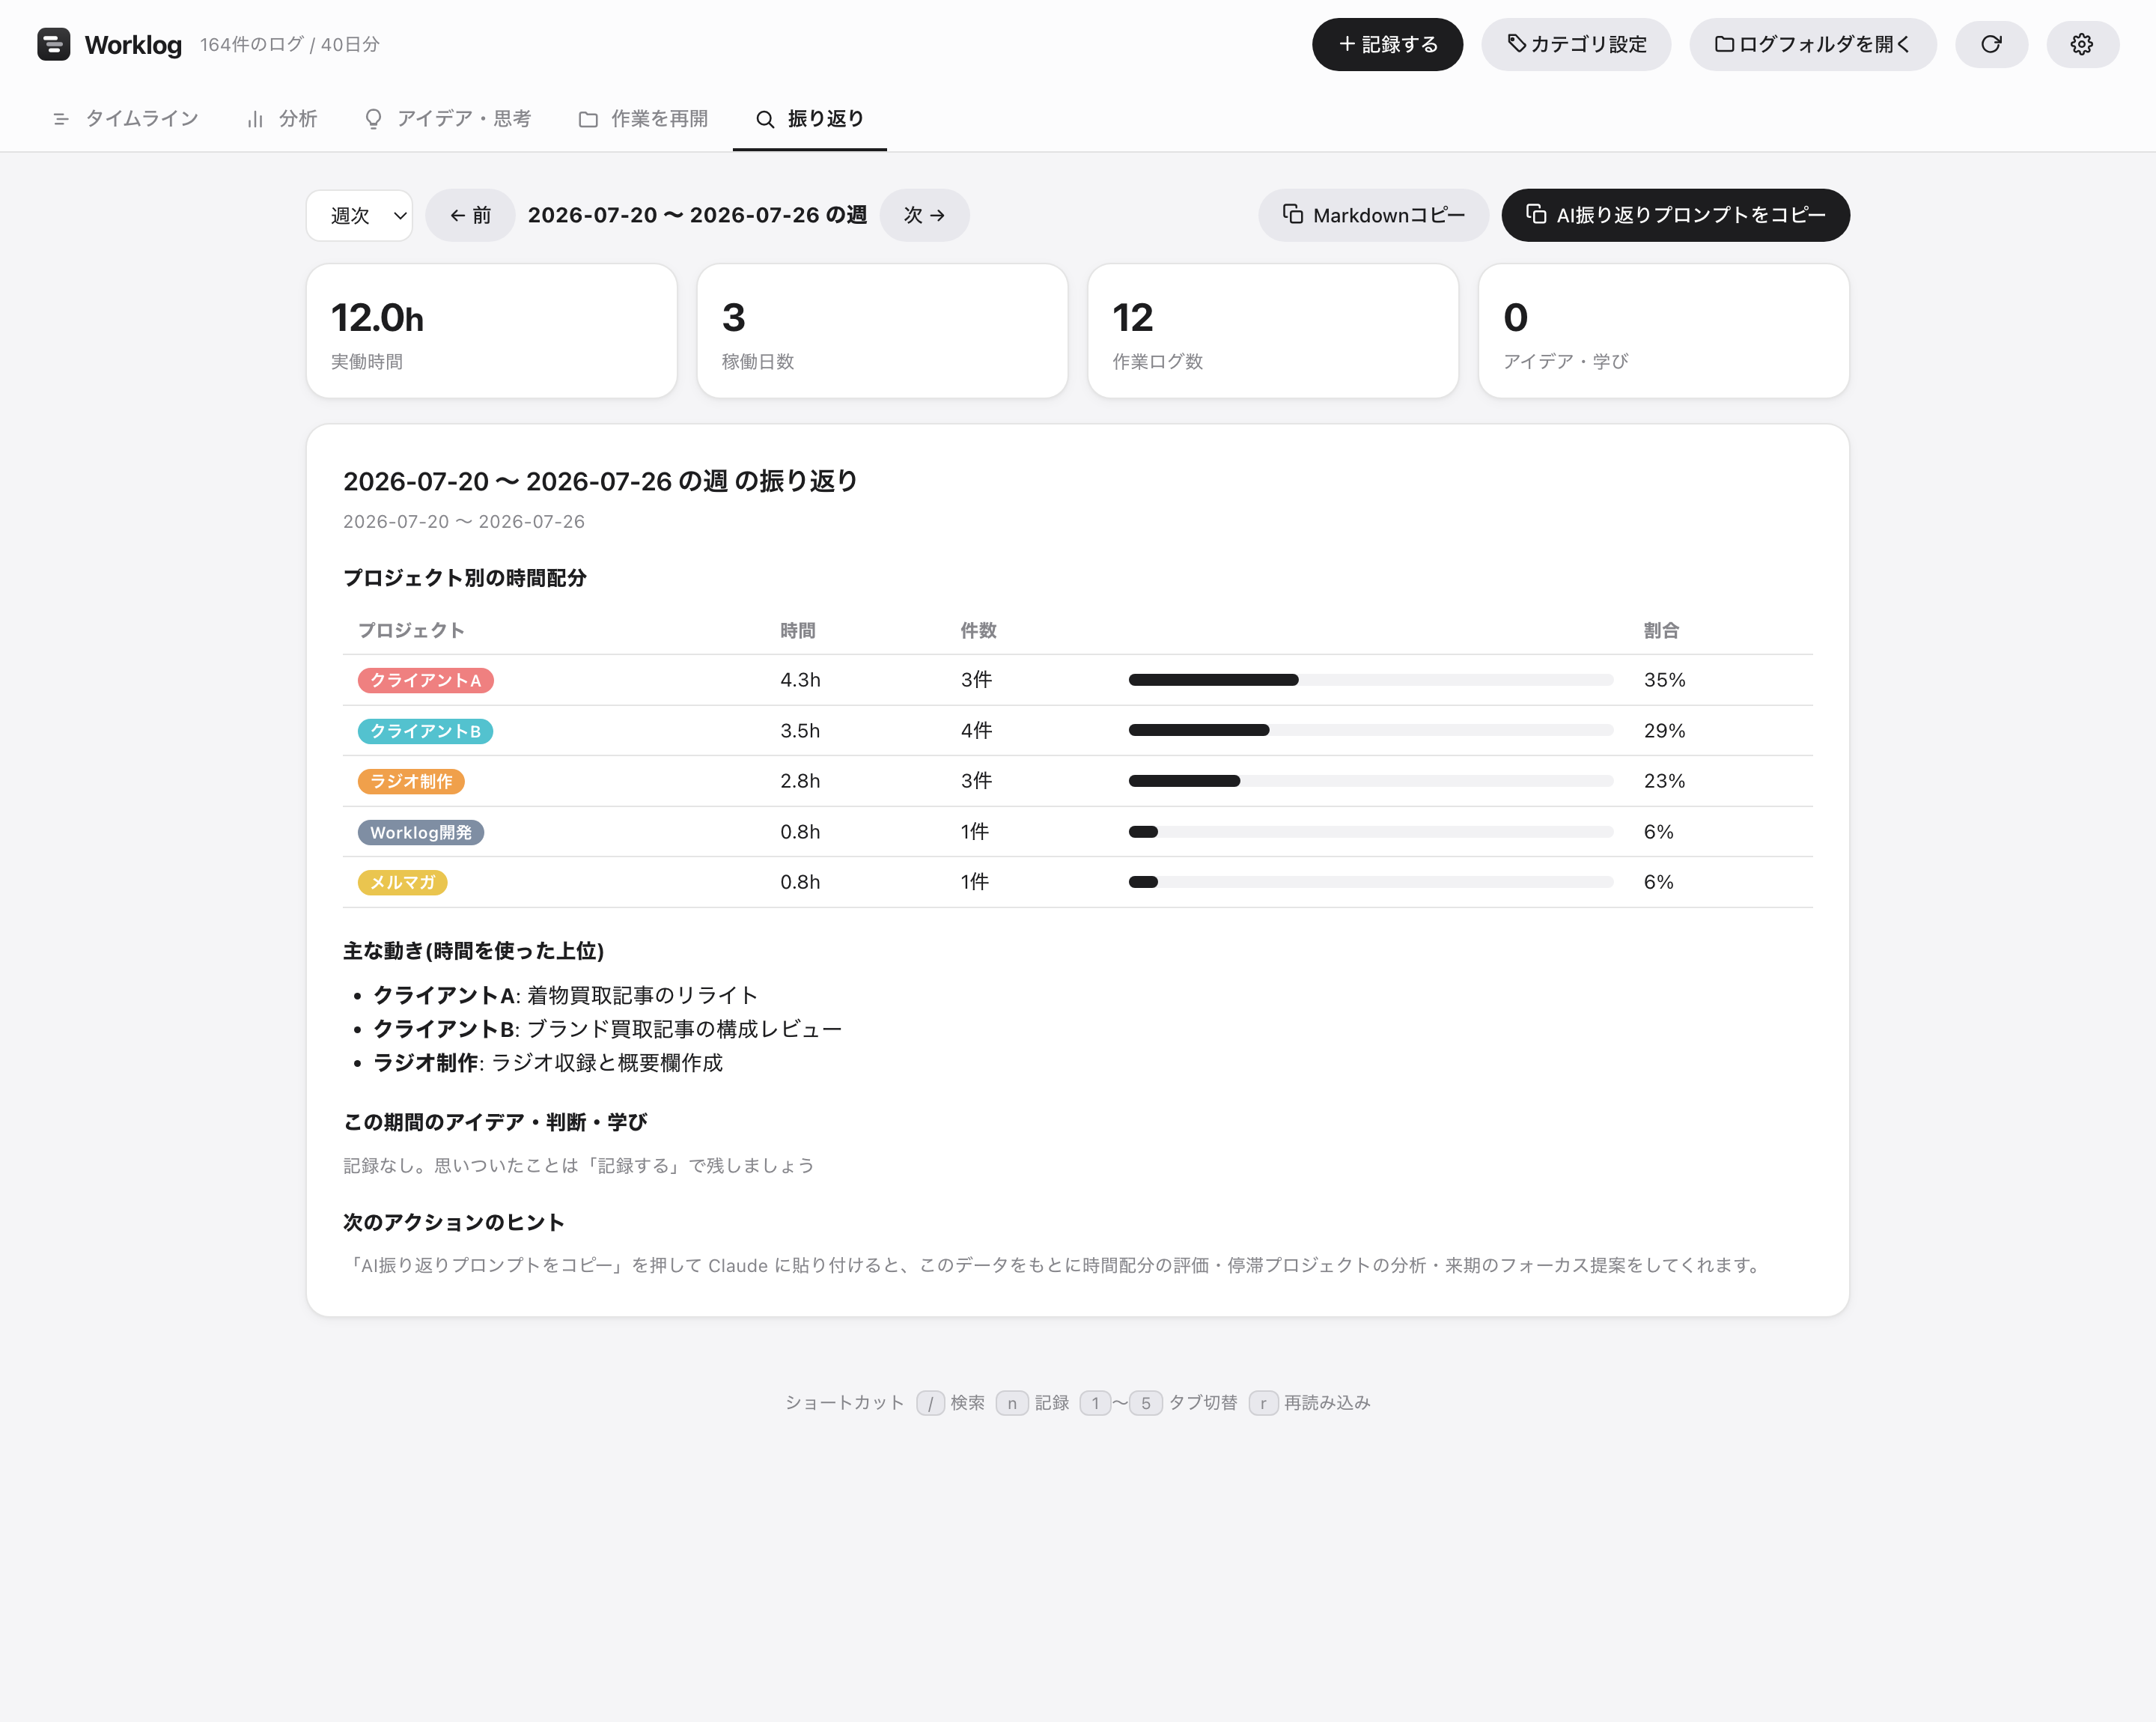Switch to the タイムライン tab
2156x1722 pixels.
[x=126, y=119]
